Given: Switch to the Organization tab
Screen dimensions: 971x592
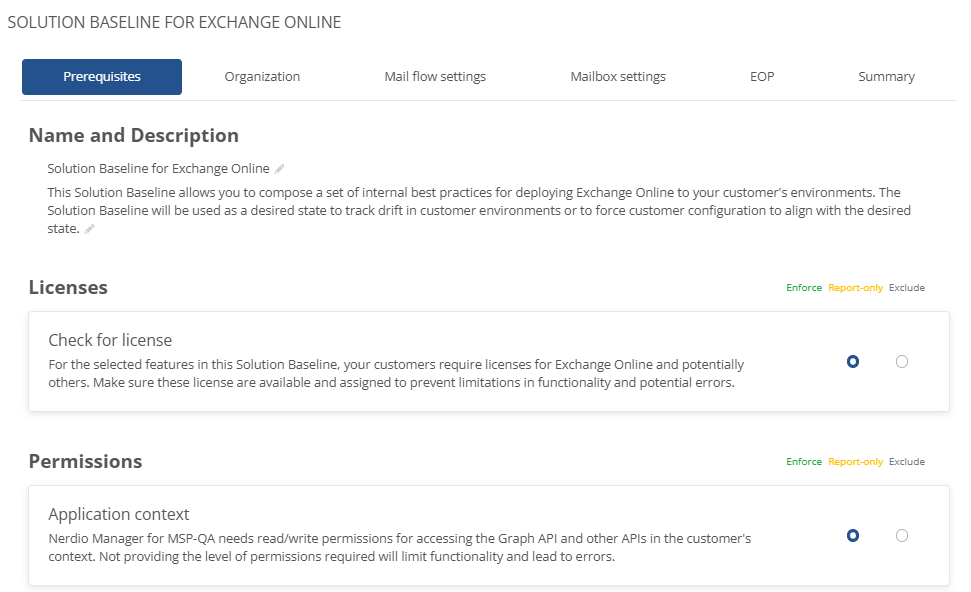Looking at the screenshot, I should point(262,77).
